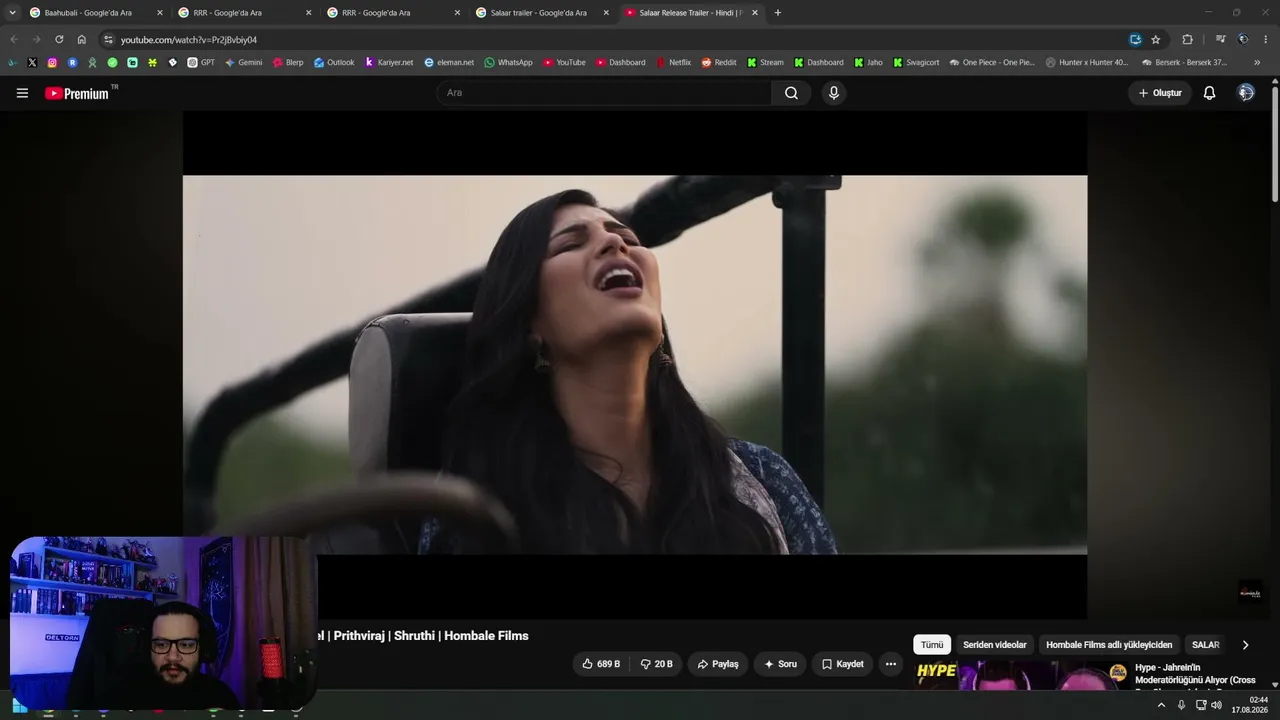1280x720 pixels.
Task: Open the X bookmark
Action: (32, 62)
